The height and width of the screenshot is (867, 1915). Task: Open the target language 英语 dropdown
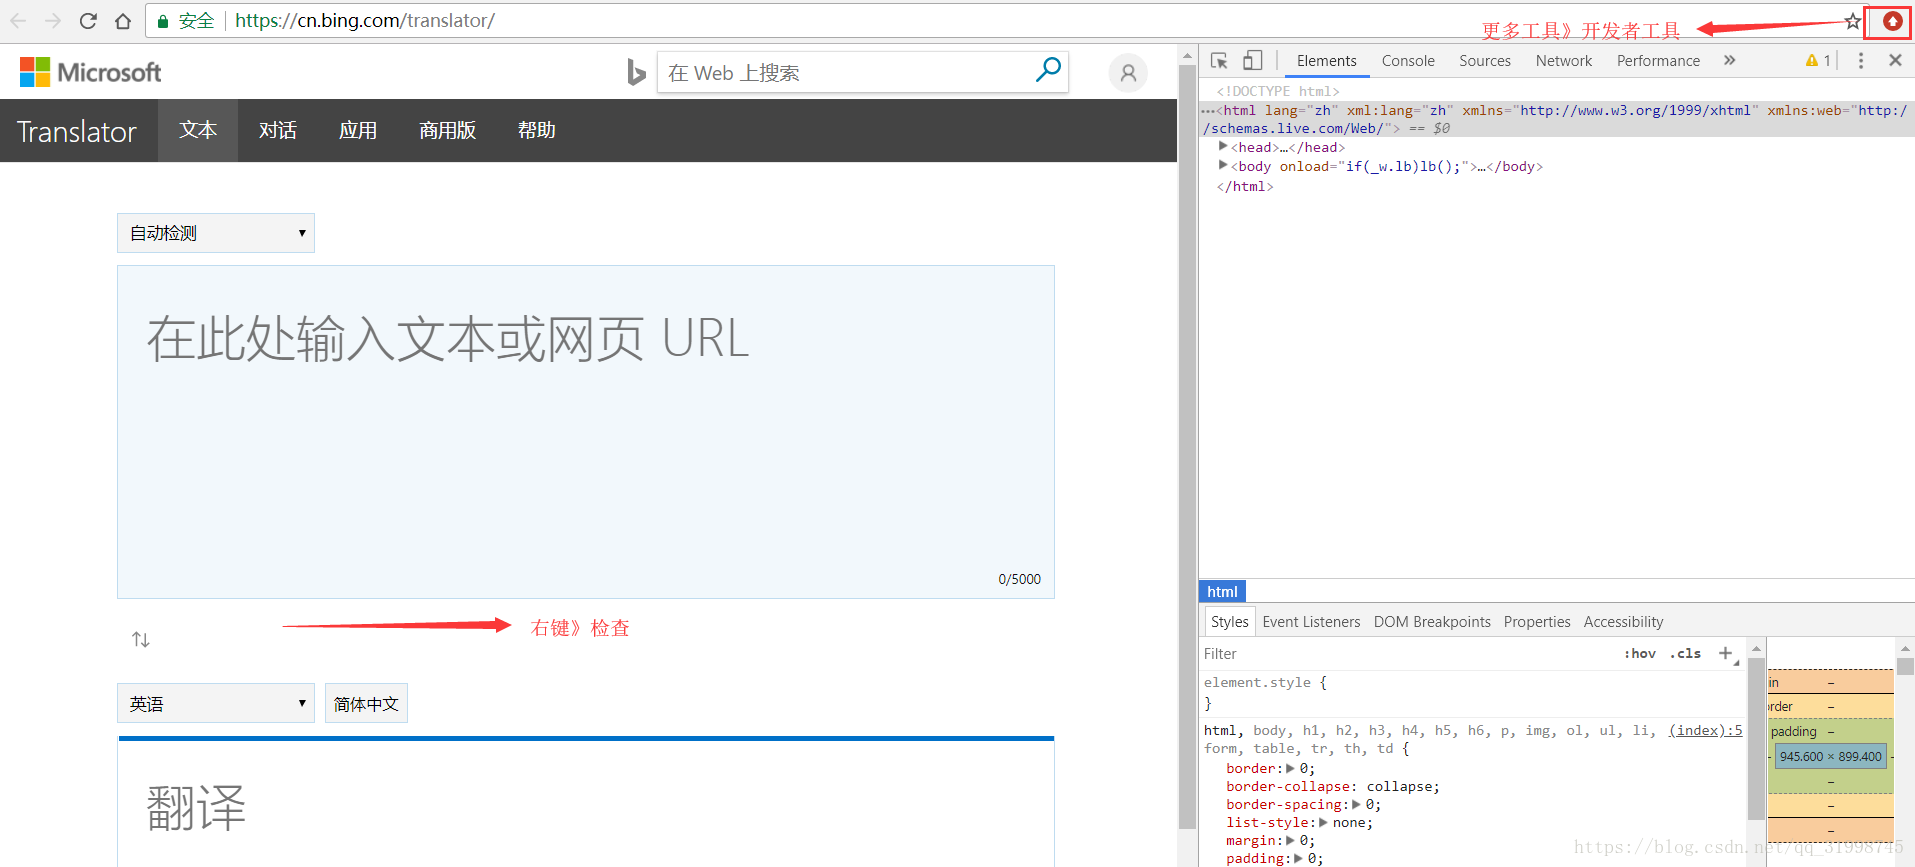click(x=216, y=703)
